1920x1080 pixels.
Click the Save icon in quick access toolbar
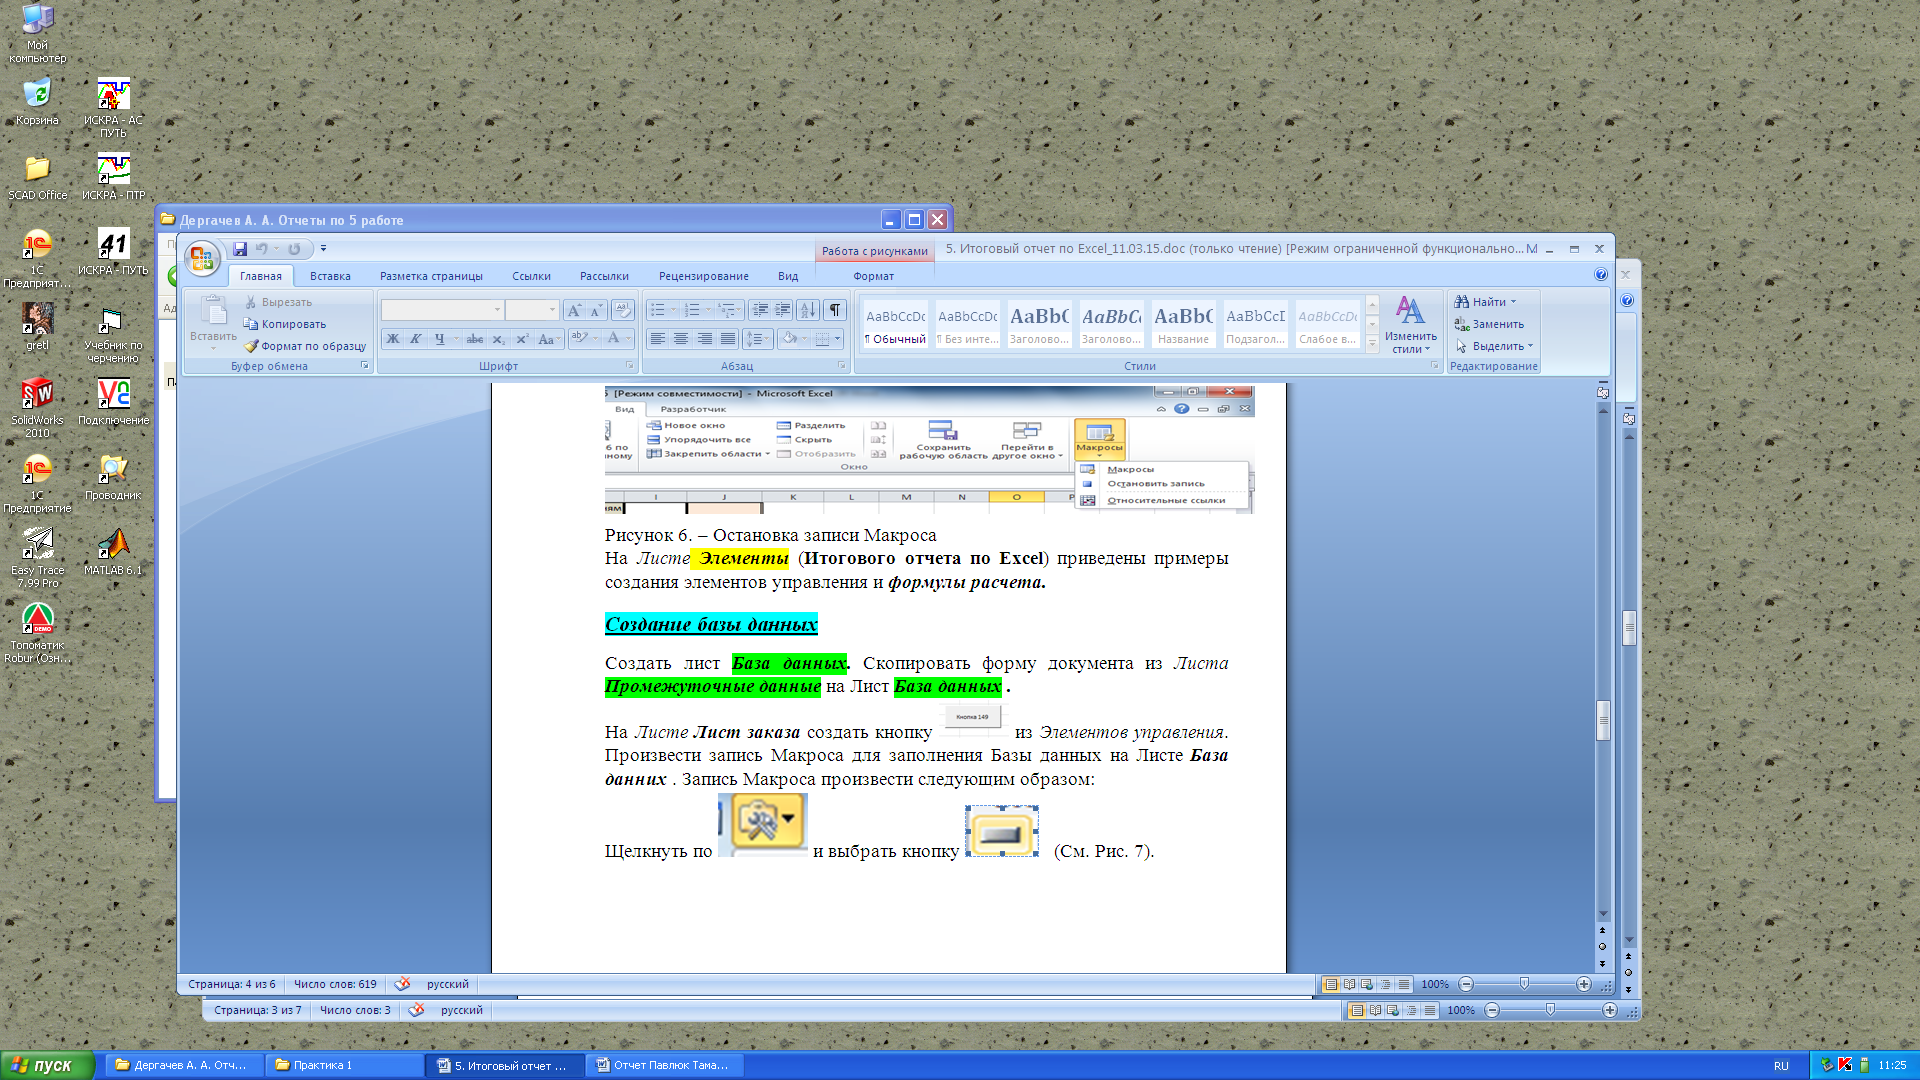click(x=240, y=249)
